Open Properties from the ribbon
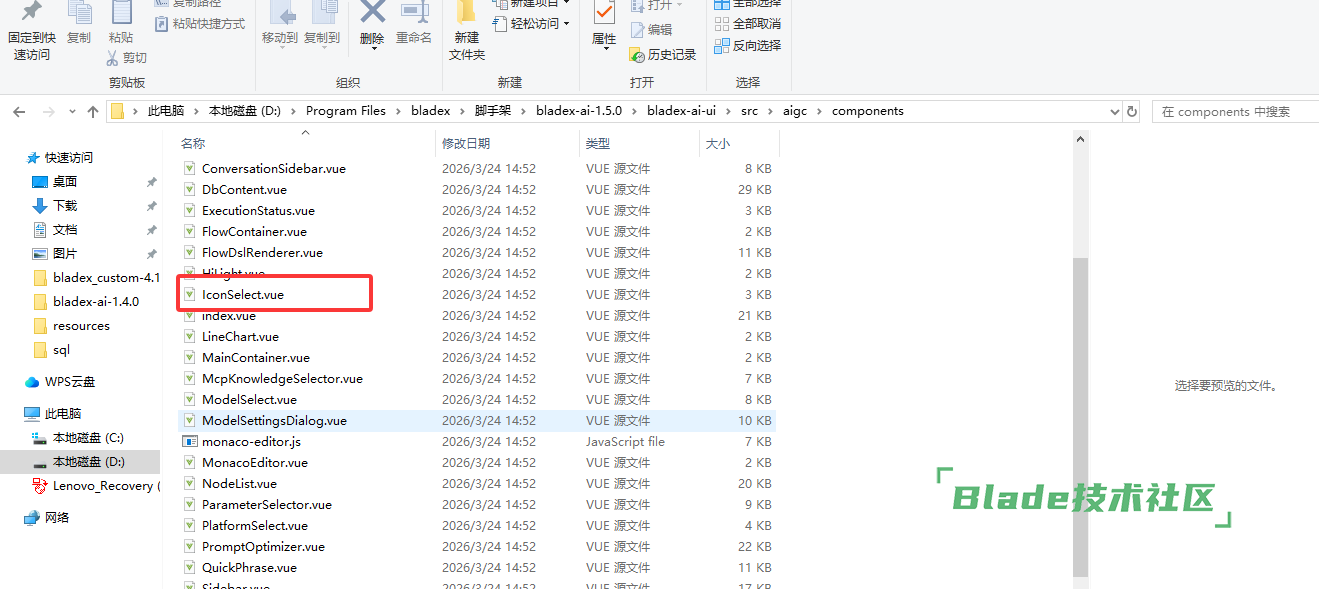This screenshot has height=589, width=1319. point(604,24)
